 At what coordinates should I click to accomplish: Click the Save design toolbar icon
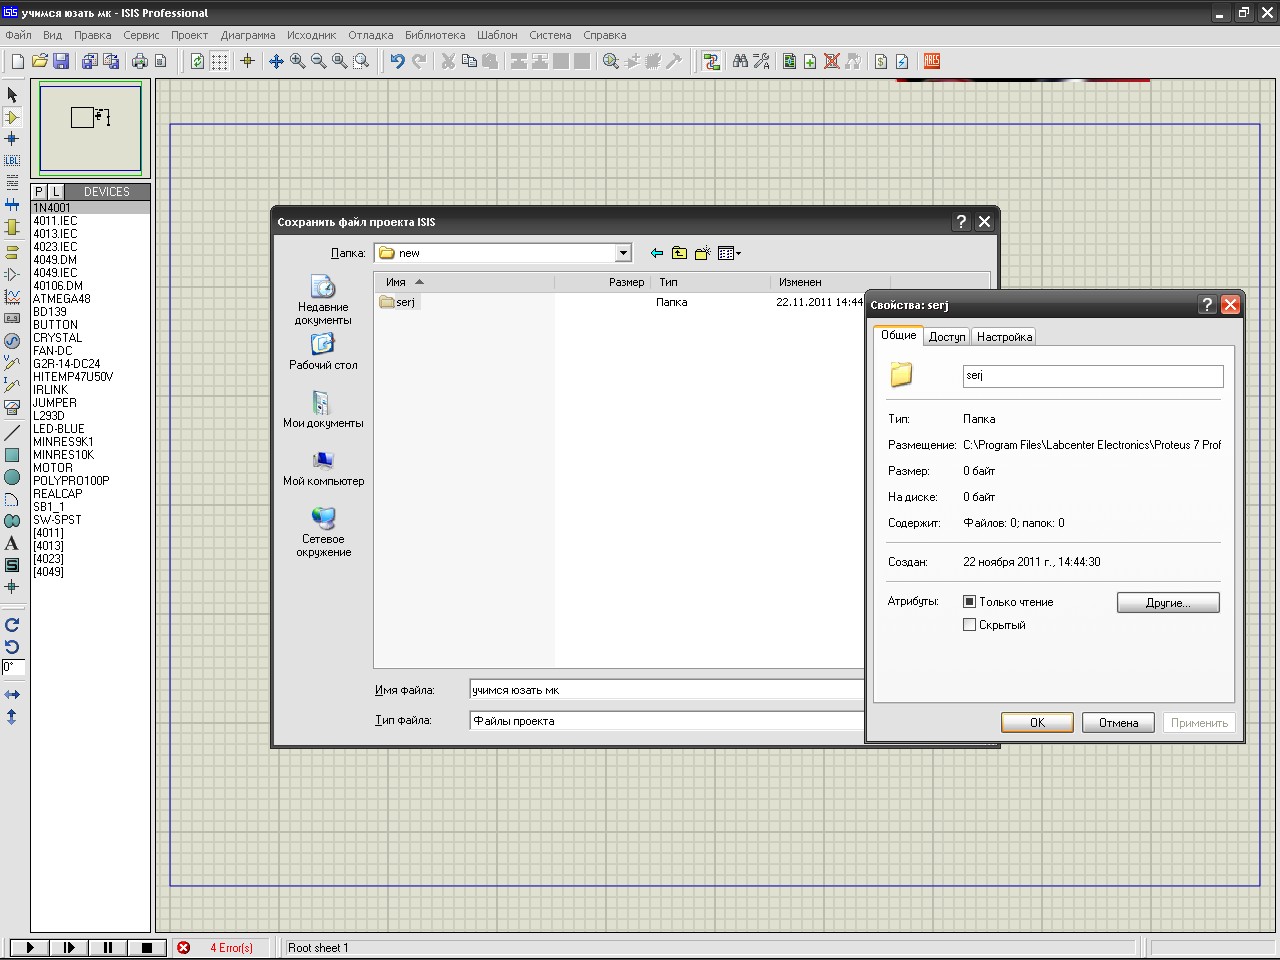(61, 62)
